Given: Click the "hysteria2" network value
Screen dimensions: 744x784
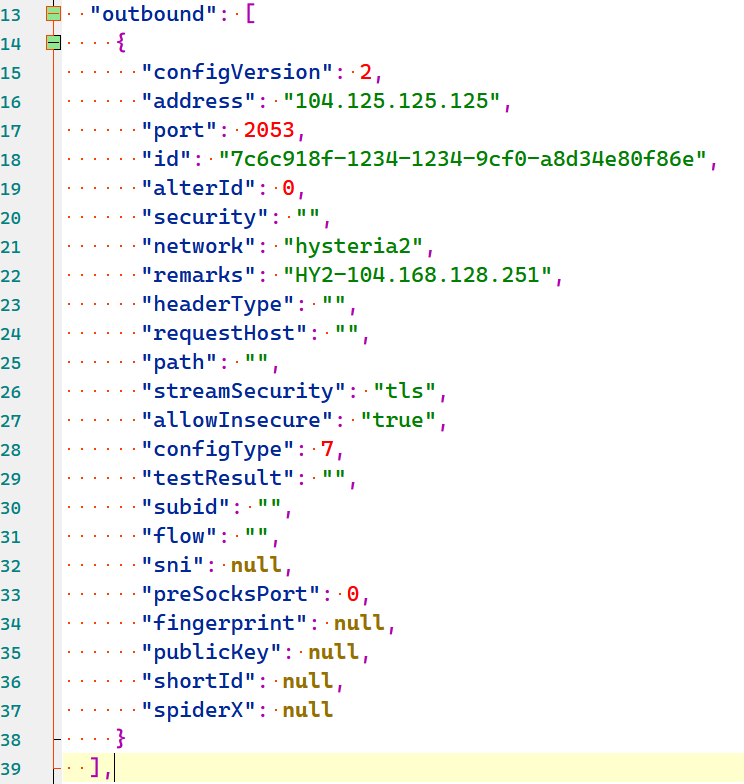Looking at the screenshot, I should pos(359,246).
